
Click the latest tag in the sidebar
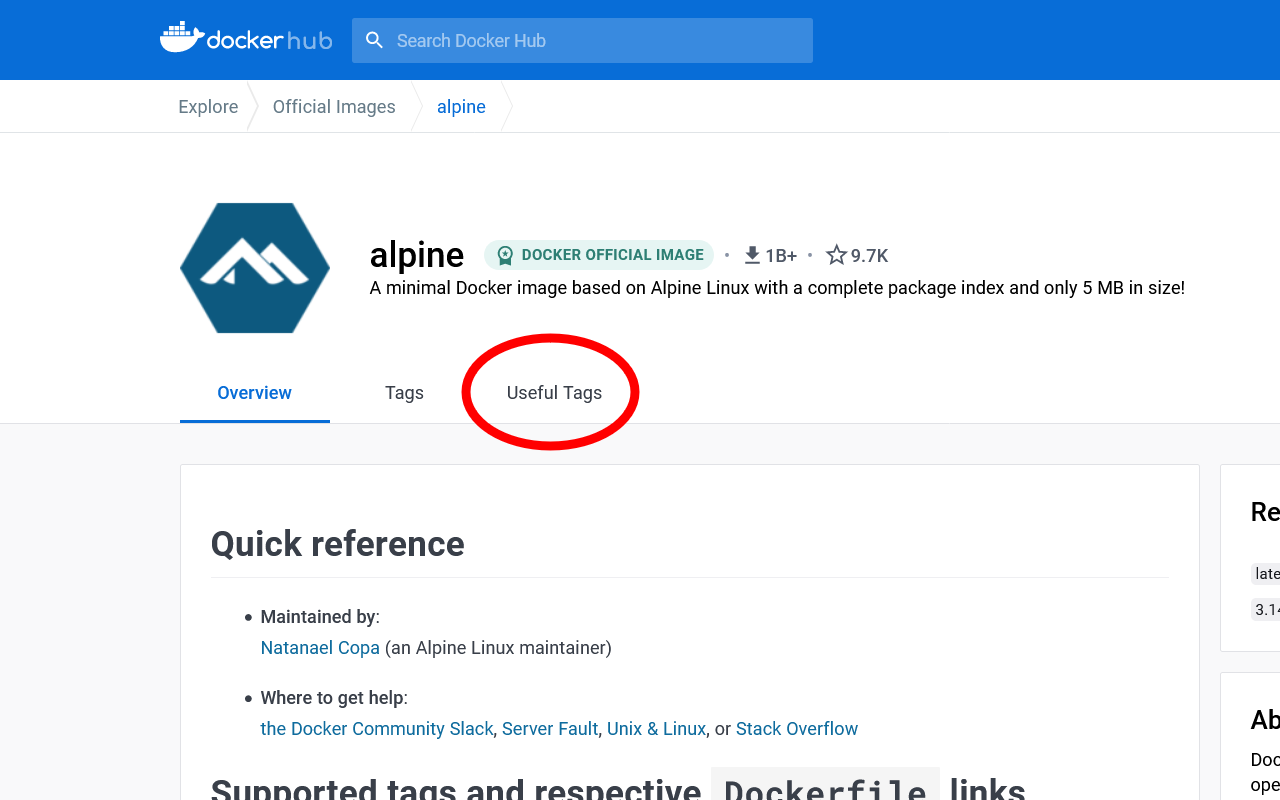[x=1265, y=573]
